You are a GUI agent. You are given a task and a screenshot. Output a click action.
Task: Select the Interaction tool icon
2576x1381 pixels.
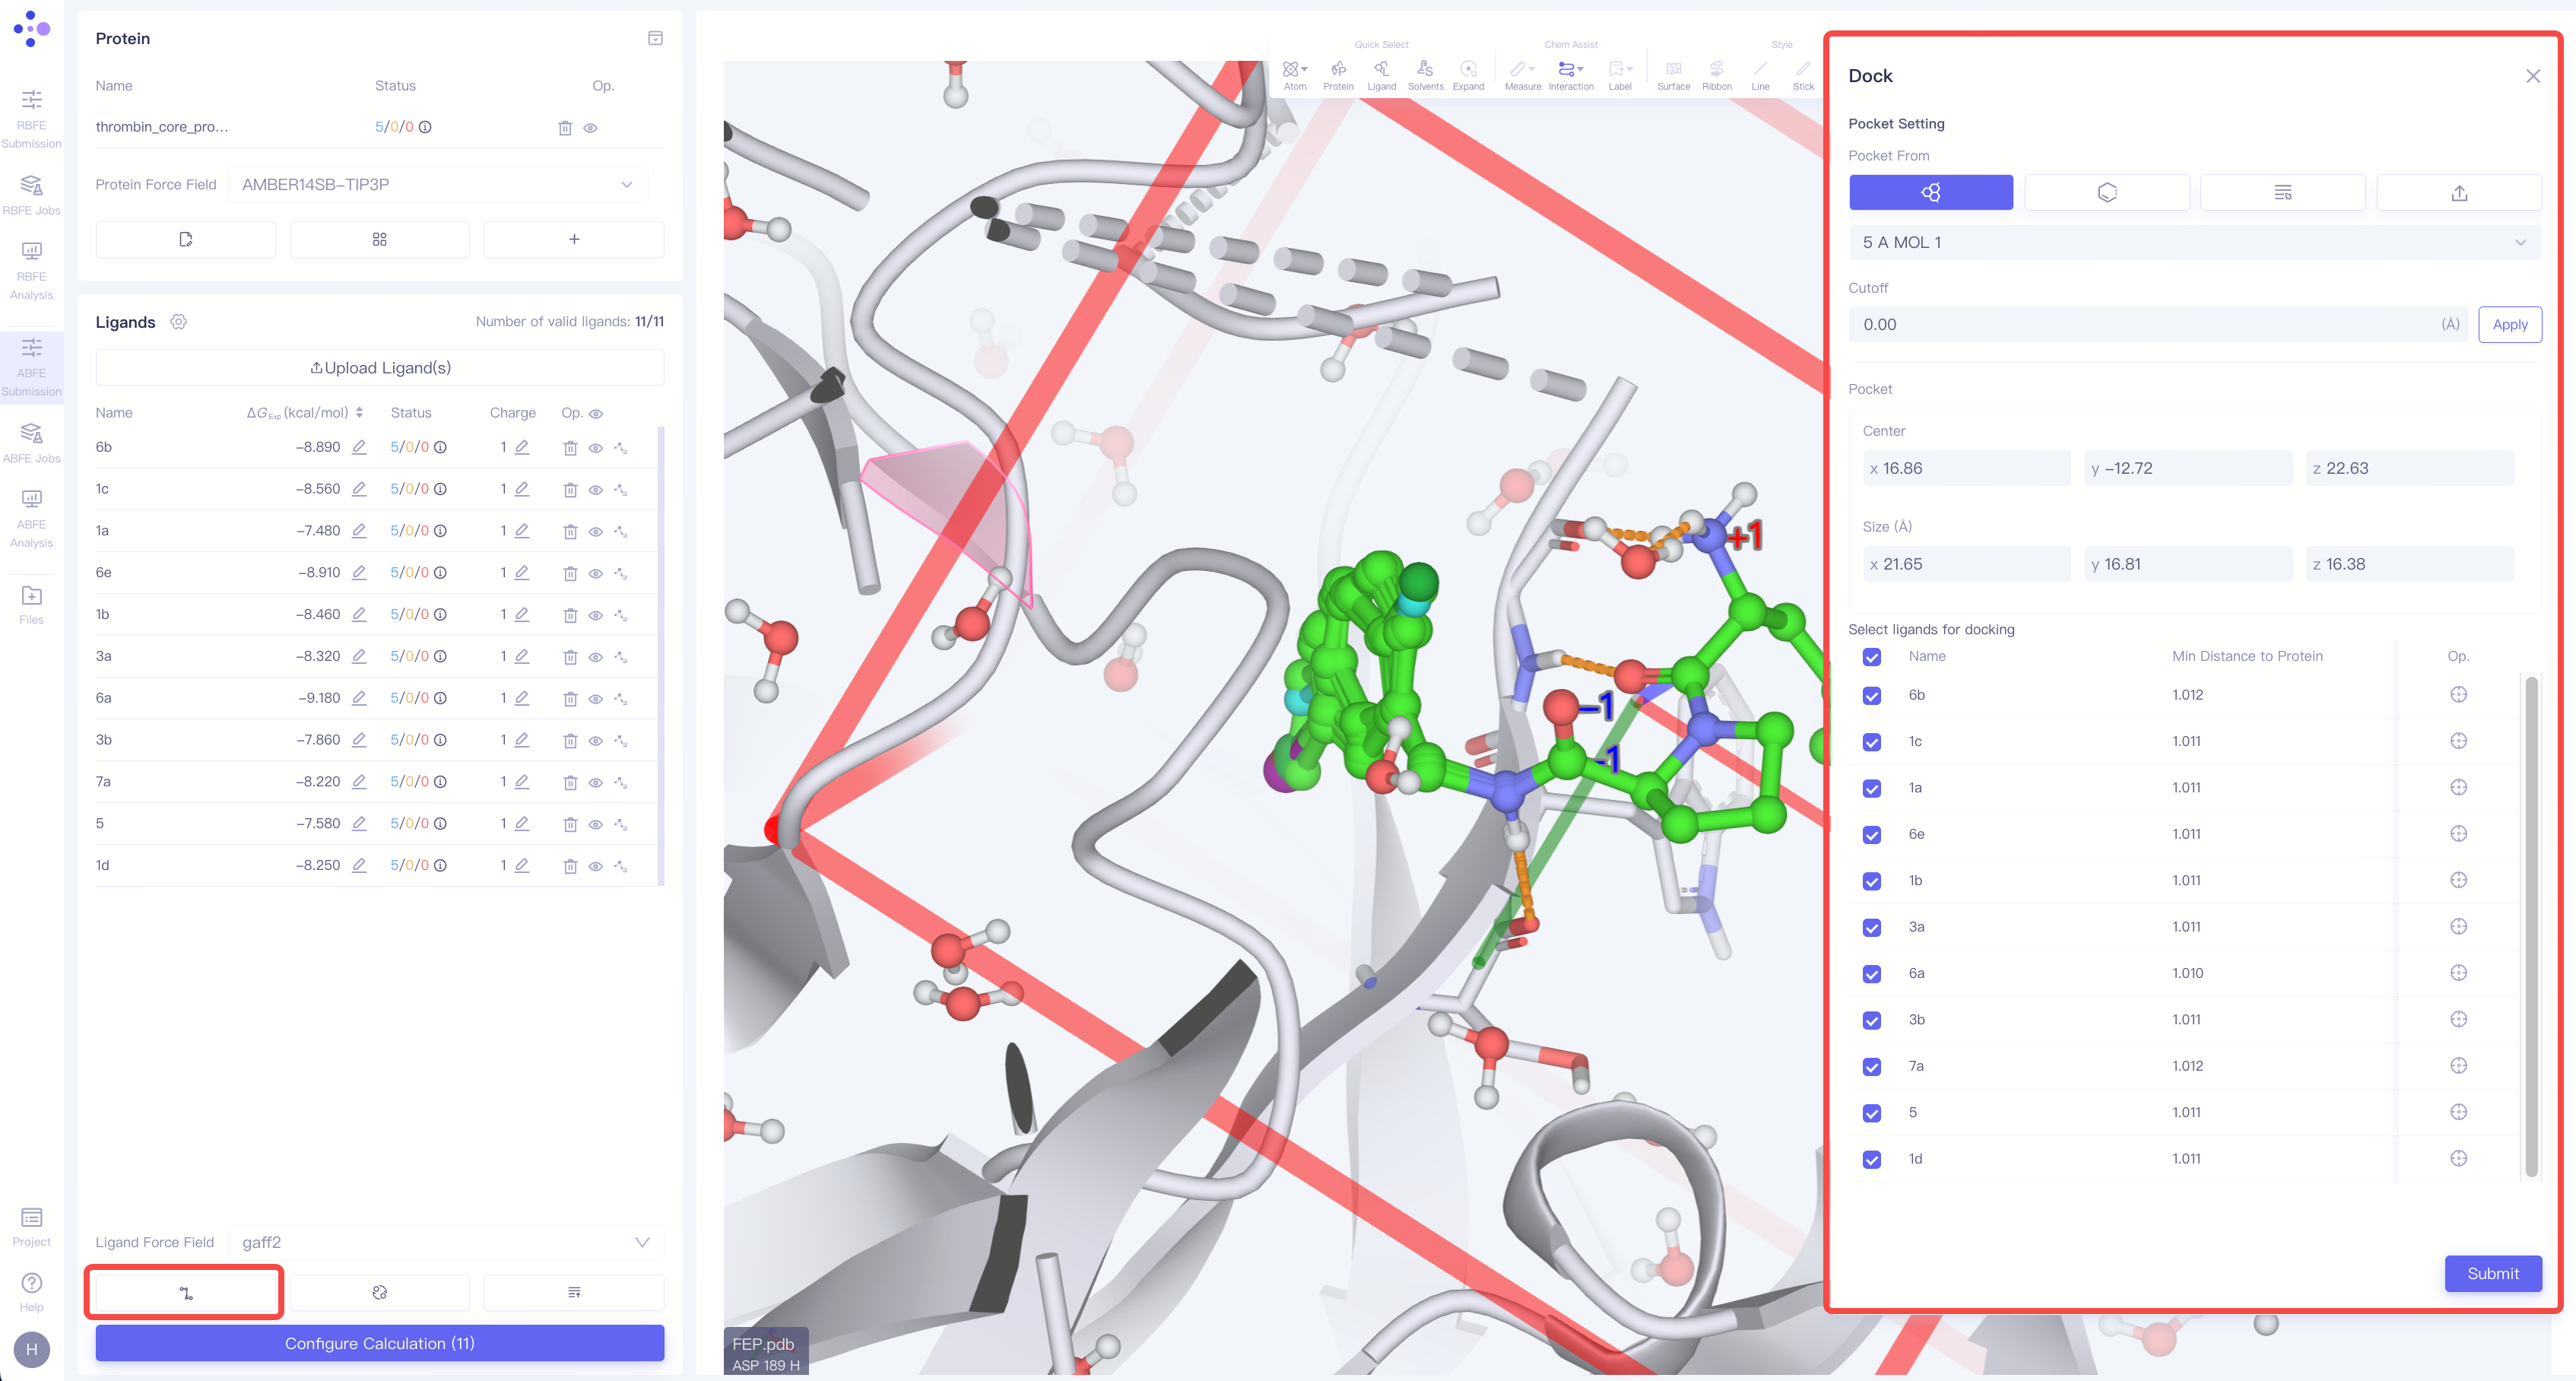[1570, 72]
